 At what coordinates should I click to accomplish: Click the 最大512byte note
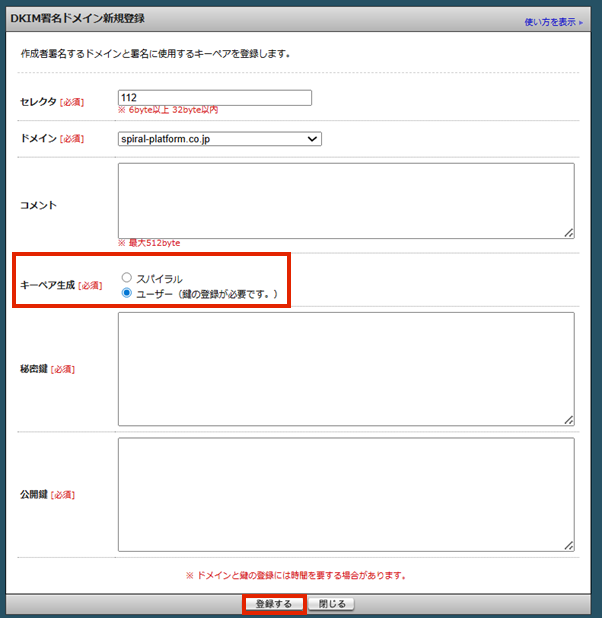(149, 243)
